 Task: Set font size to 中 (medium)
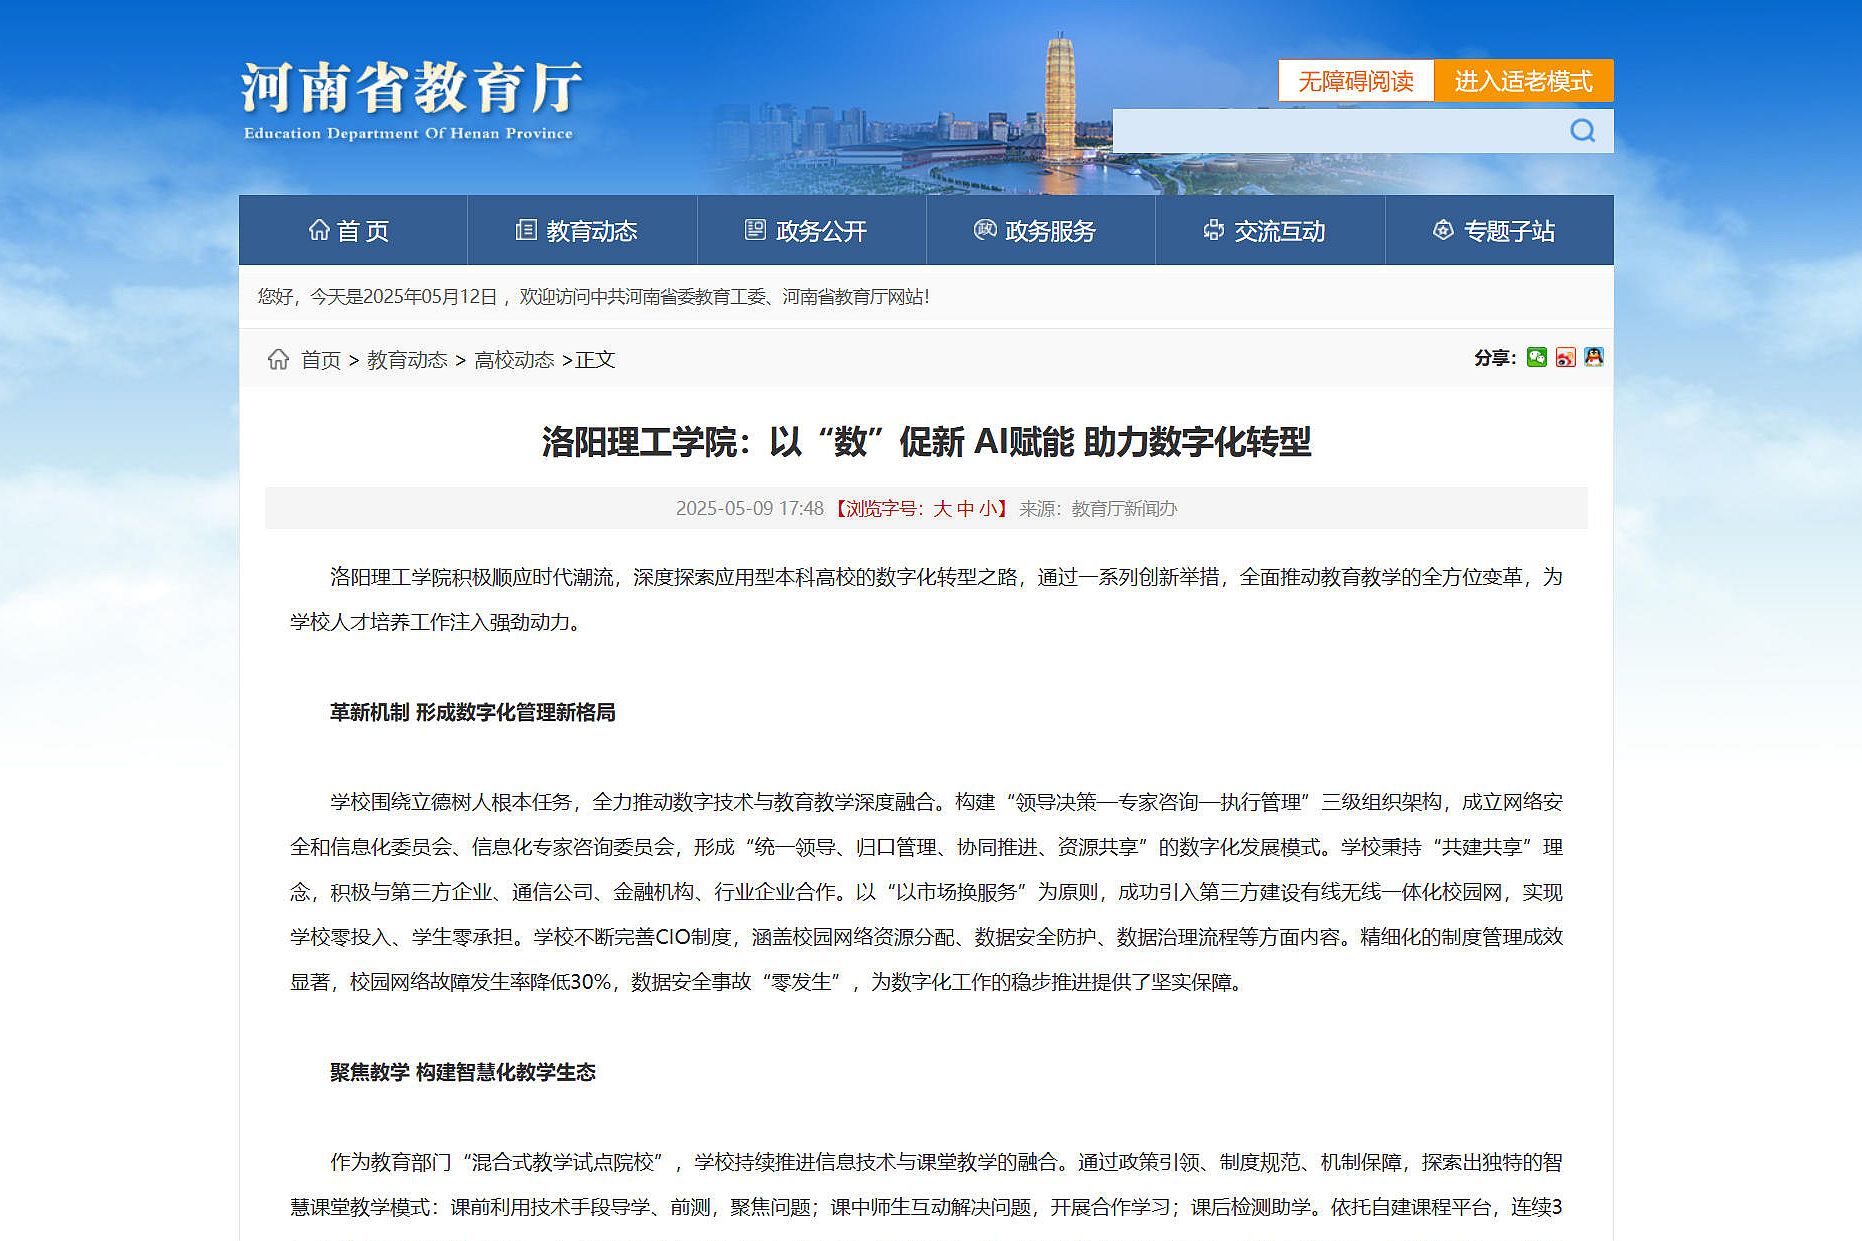965,508
